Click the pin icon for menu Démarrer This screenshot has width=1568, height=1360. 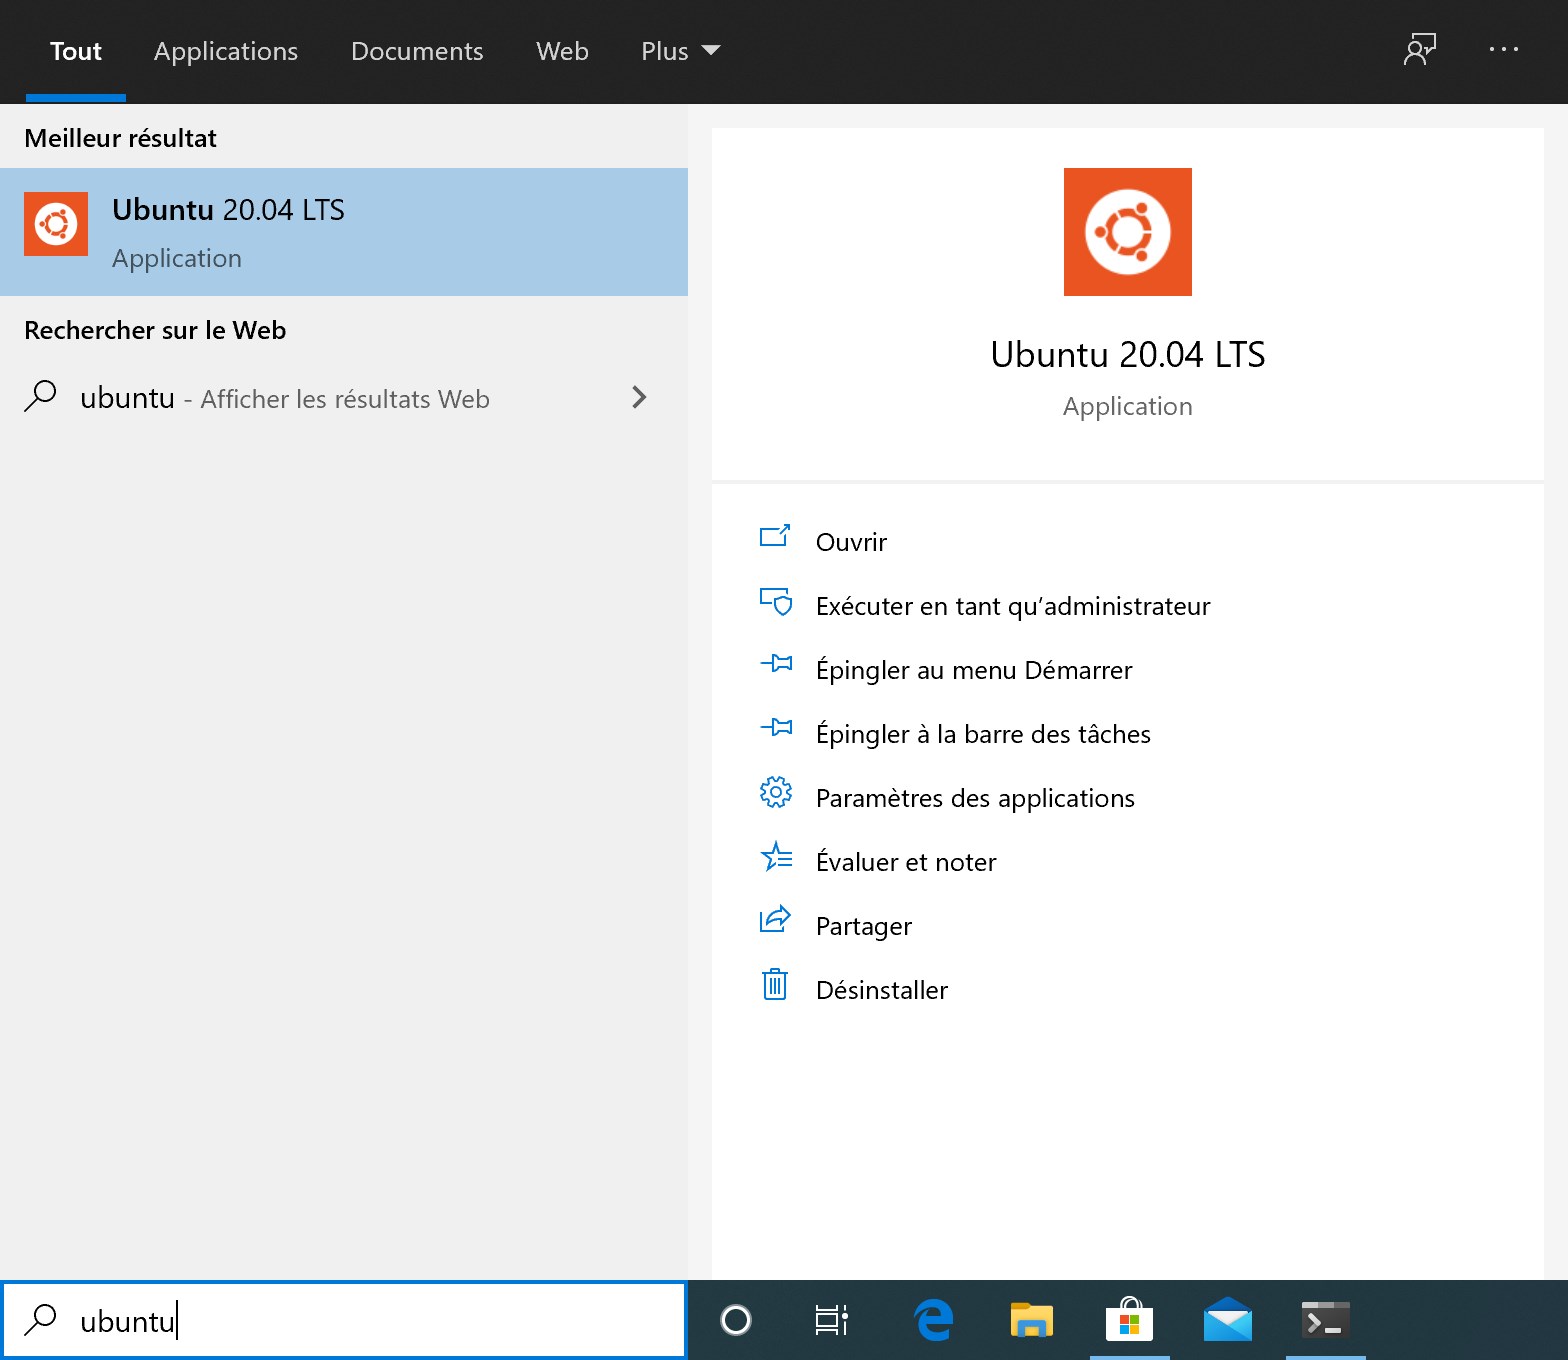click(x=776, y=663)
